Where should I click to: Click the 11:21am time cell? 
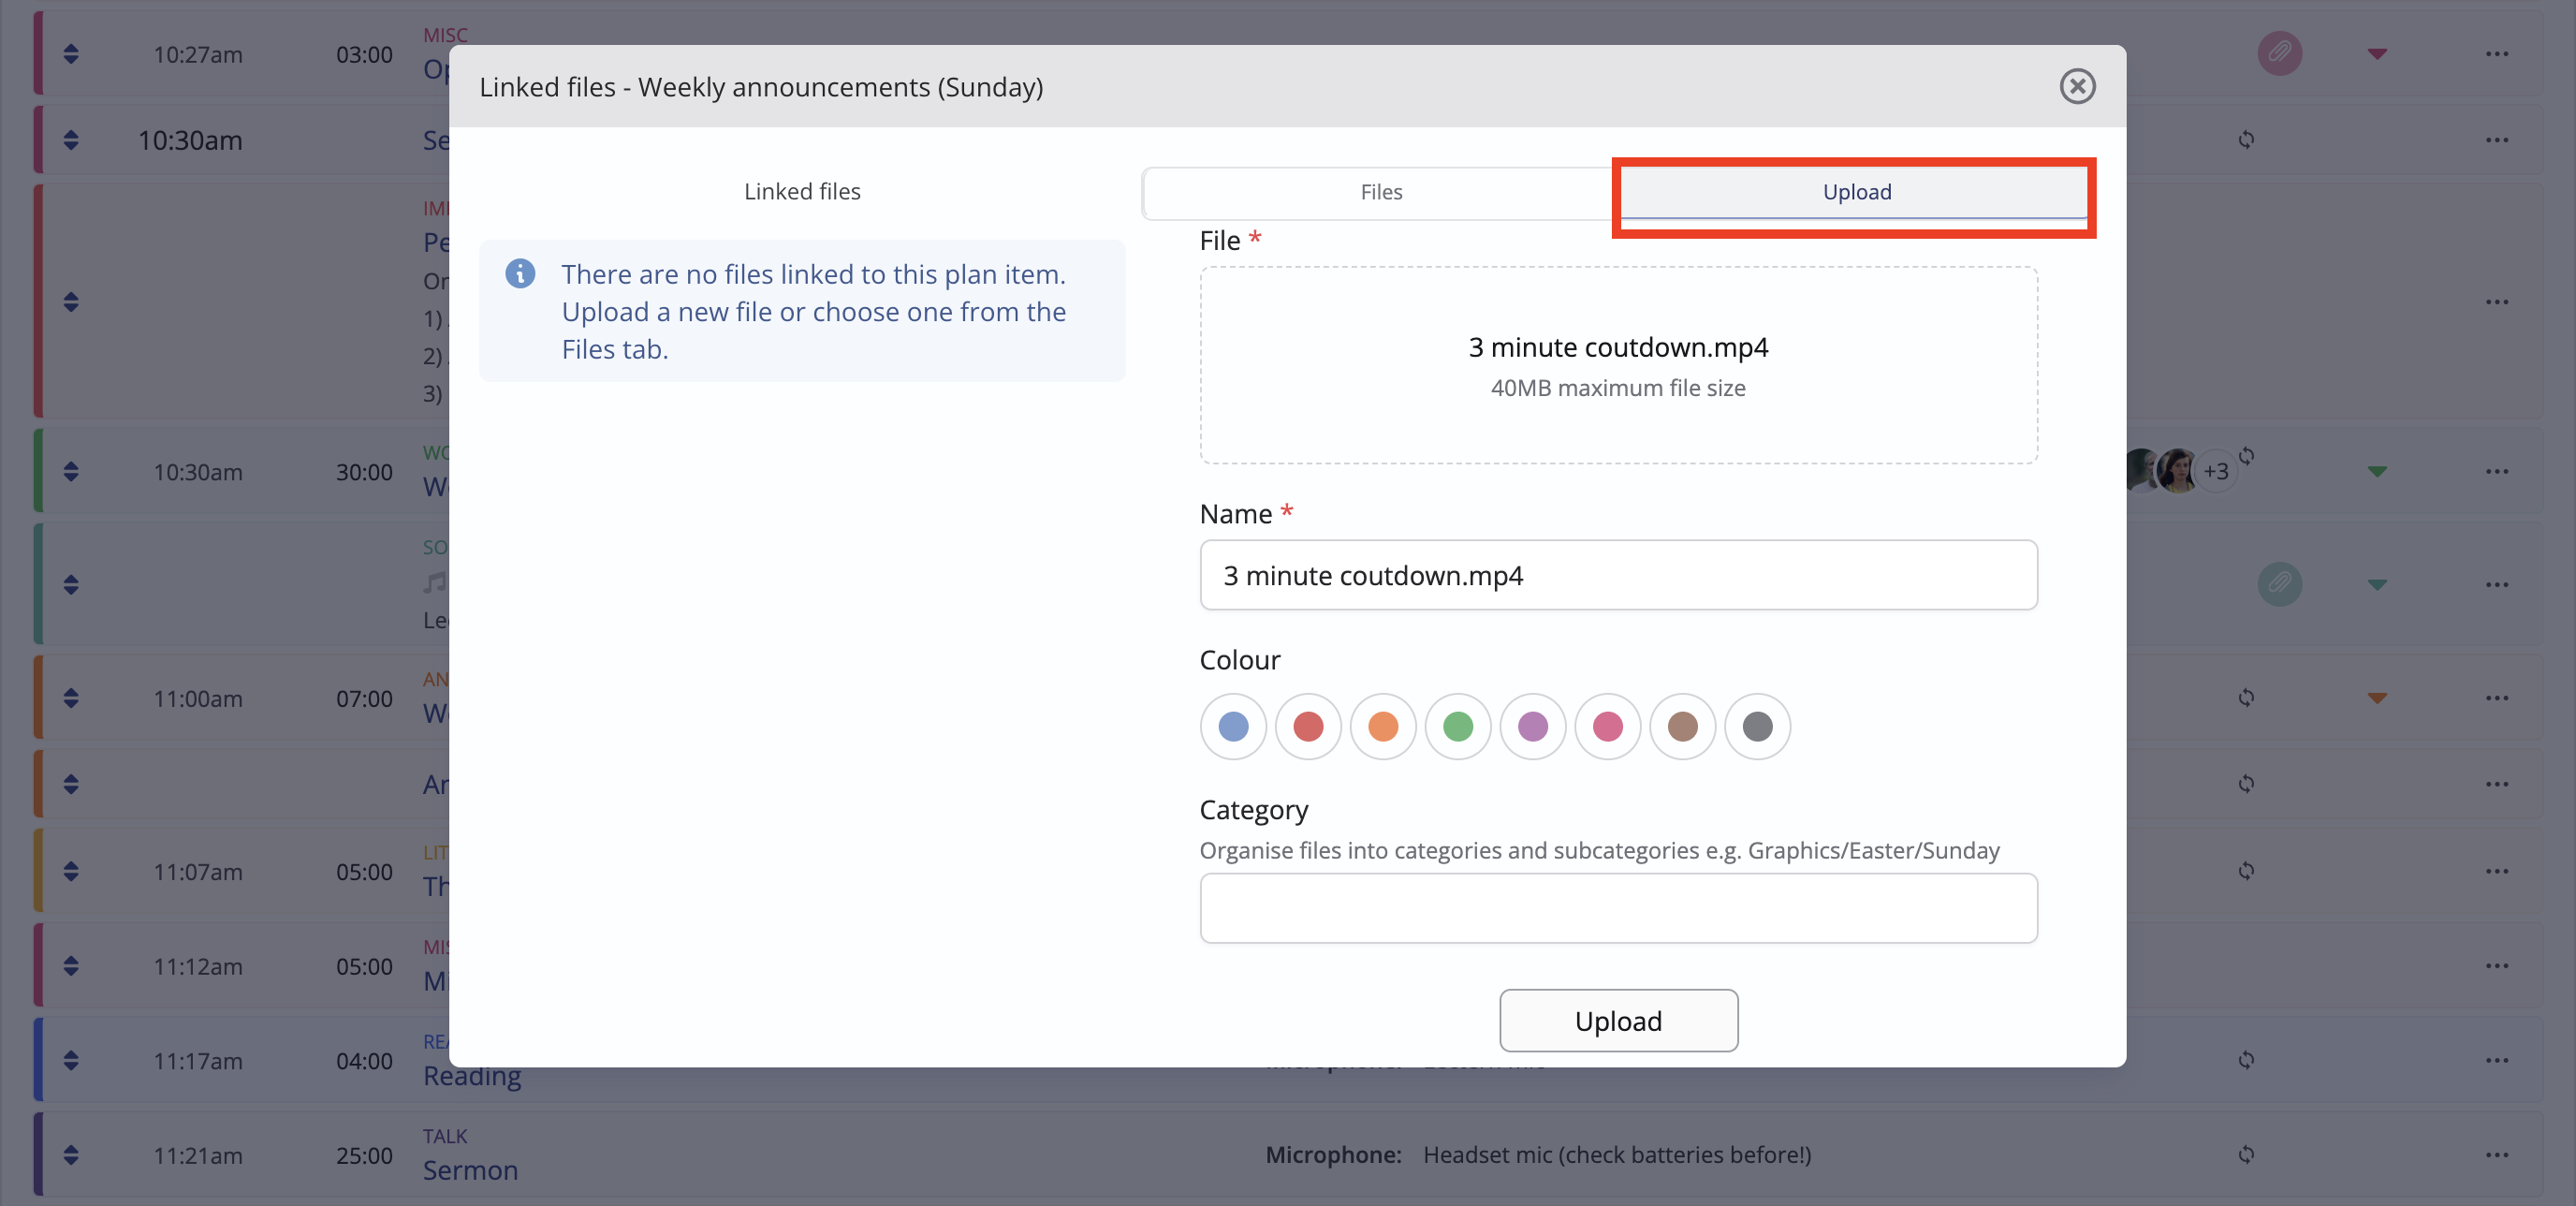(198, 1156)
